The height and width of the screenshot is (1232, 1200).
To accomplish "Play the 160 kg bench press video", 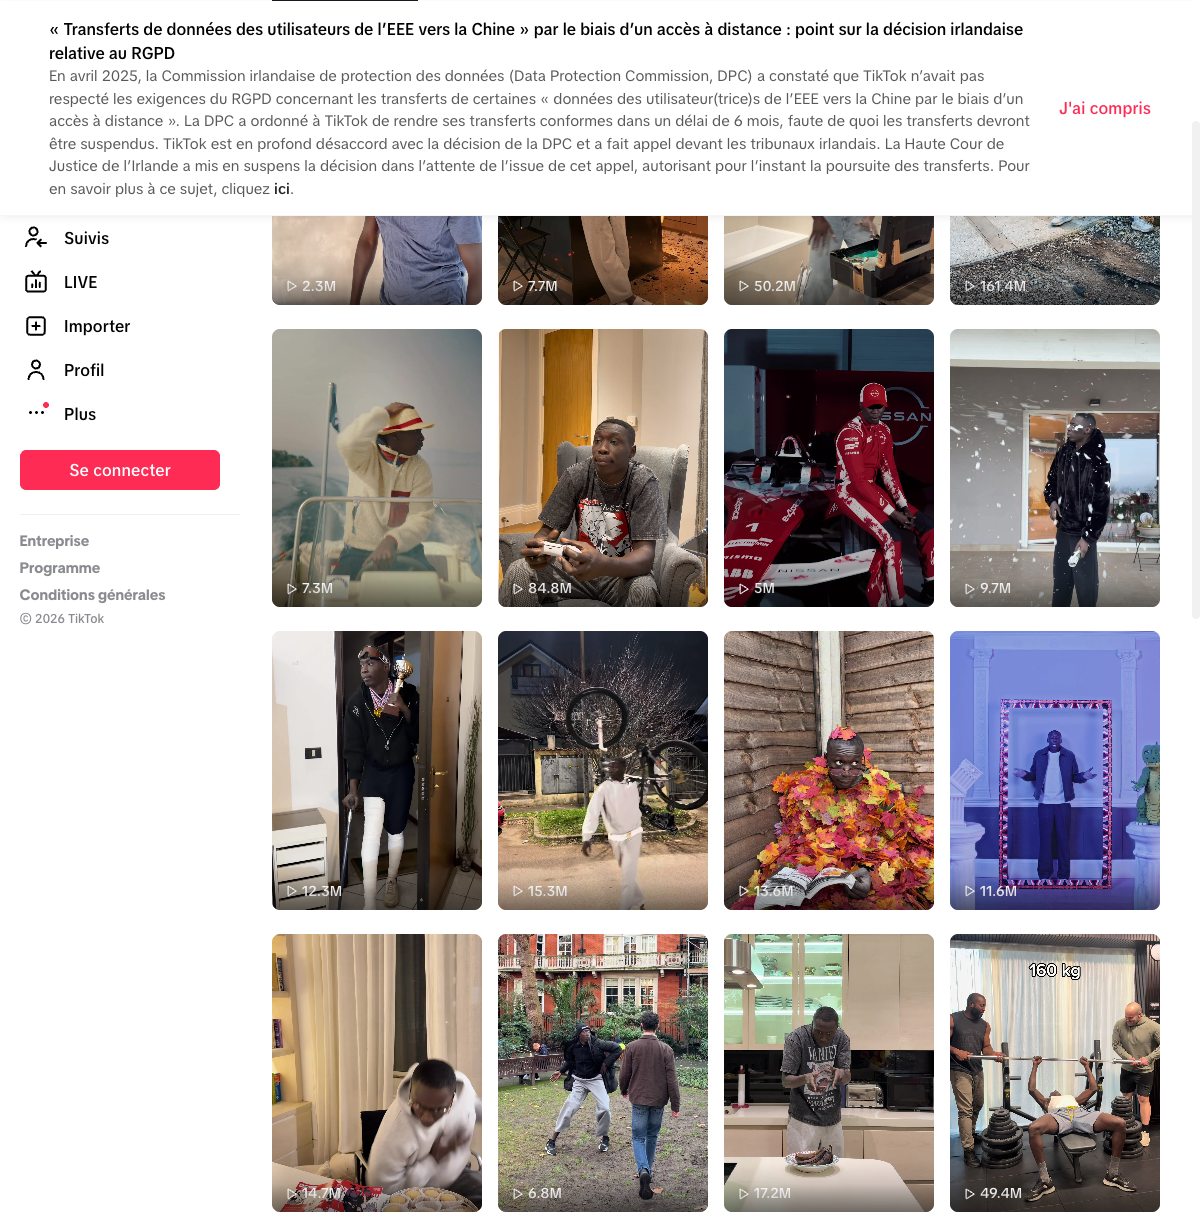I will coord(1055,1073).
